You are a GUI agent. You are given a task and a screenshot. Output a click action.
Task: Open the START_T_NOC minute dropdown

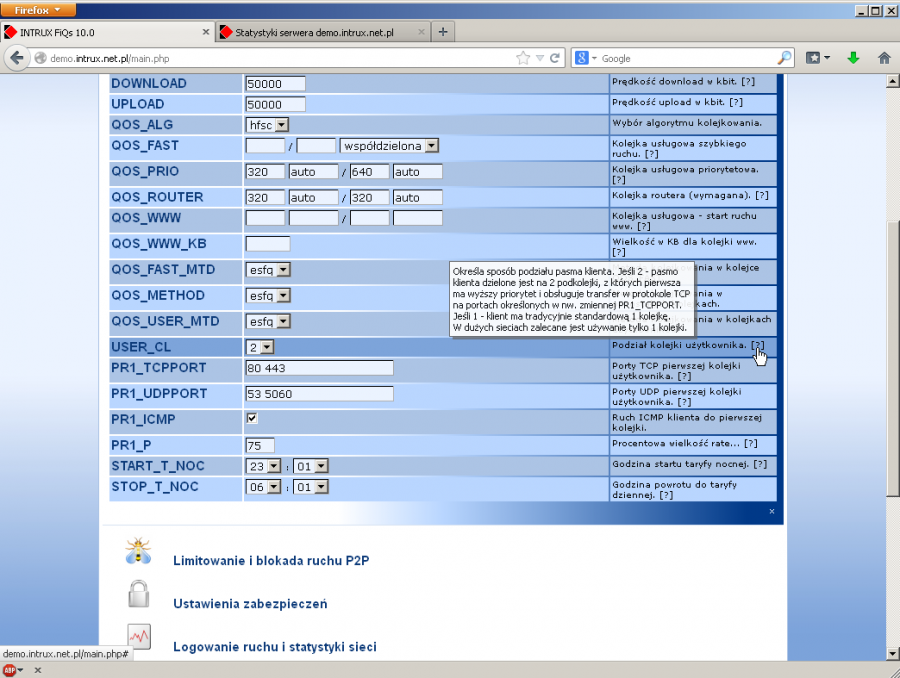coord(311,466)
